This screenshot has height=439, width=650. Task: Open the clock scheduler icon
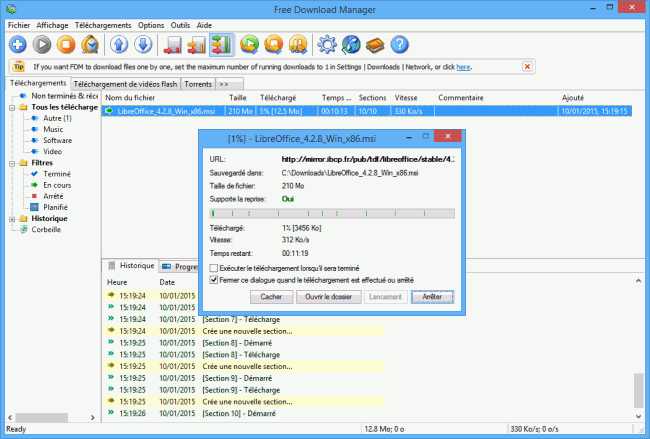[90, 44]
